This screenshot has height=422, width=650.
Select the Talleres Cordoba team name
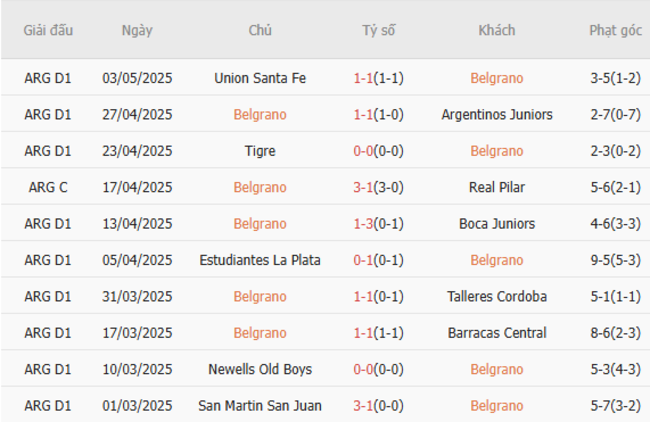(496, 297)
